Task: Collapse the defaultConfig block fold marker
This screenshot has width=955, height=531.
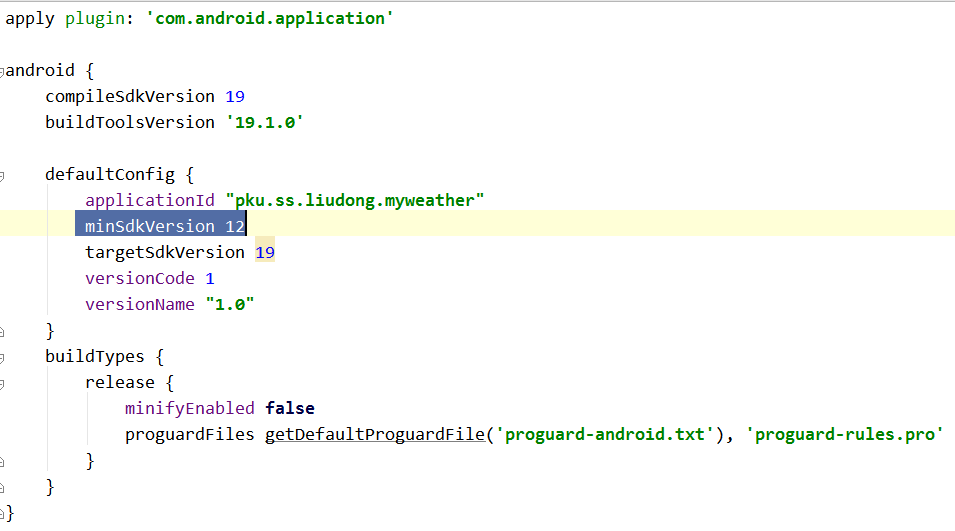Action: [3, 175]
